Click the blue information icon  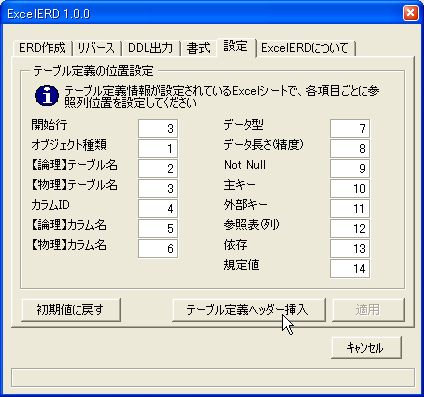[x=47, y=96]
